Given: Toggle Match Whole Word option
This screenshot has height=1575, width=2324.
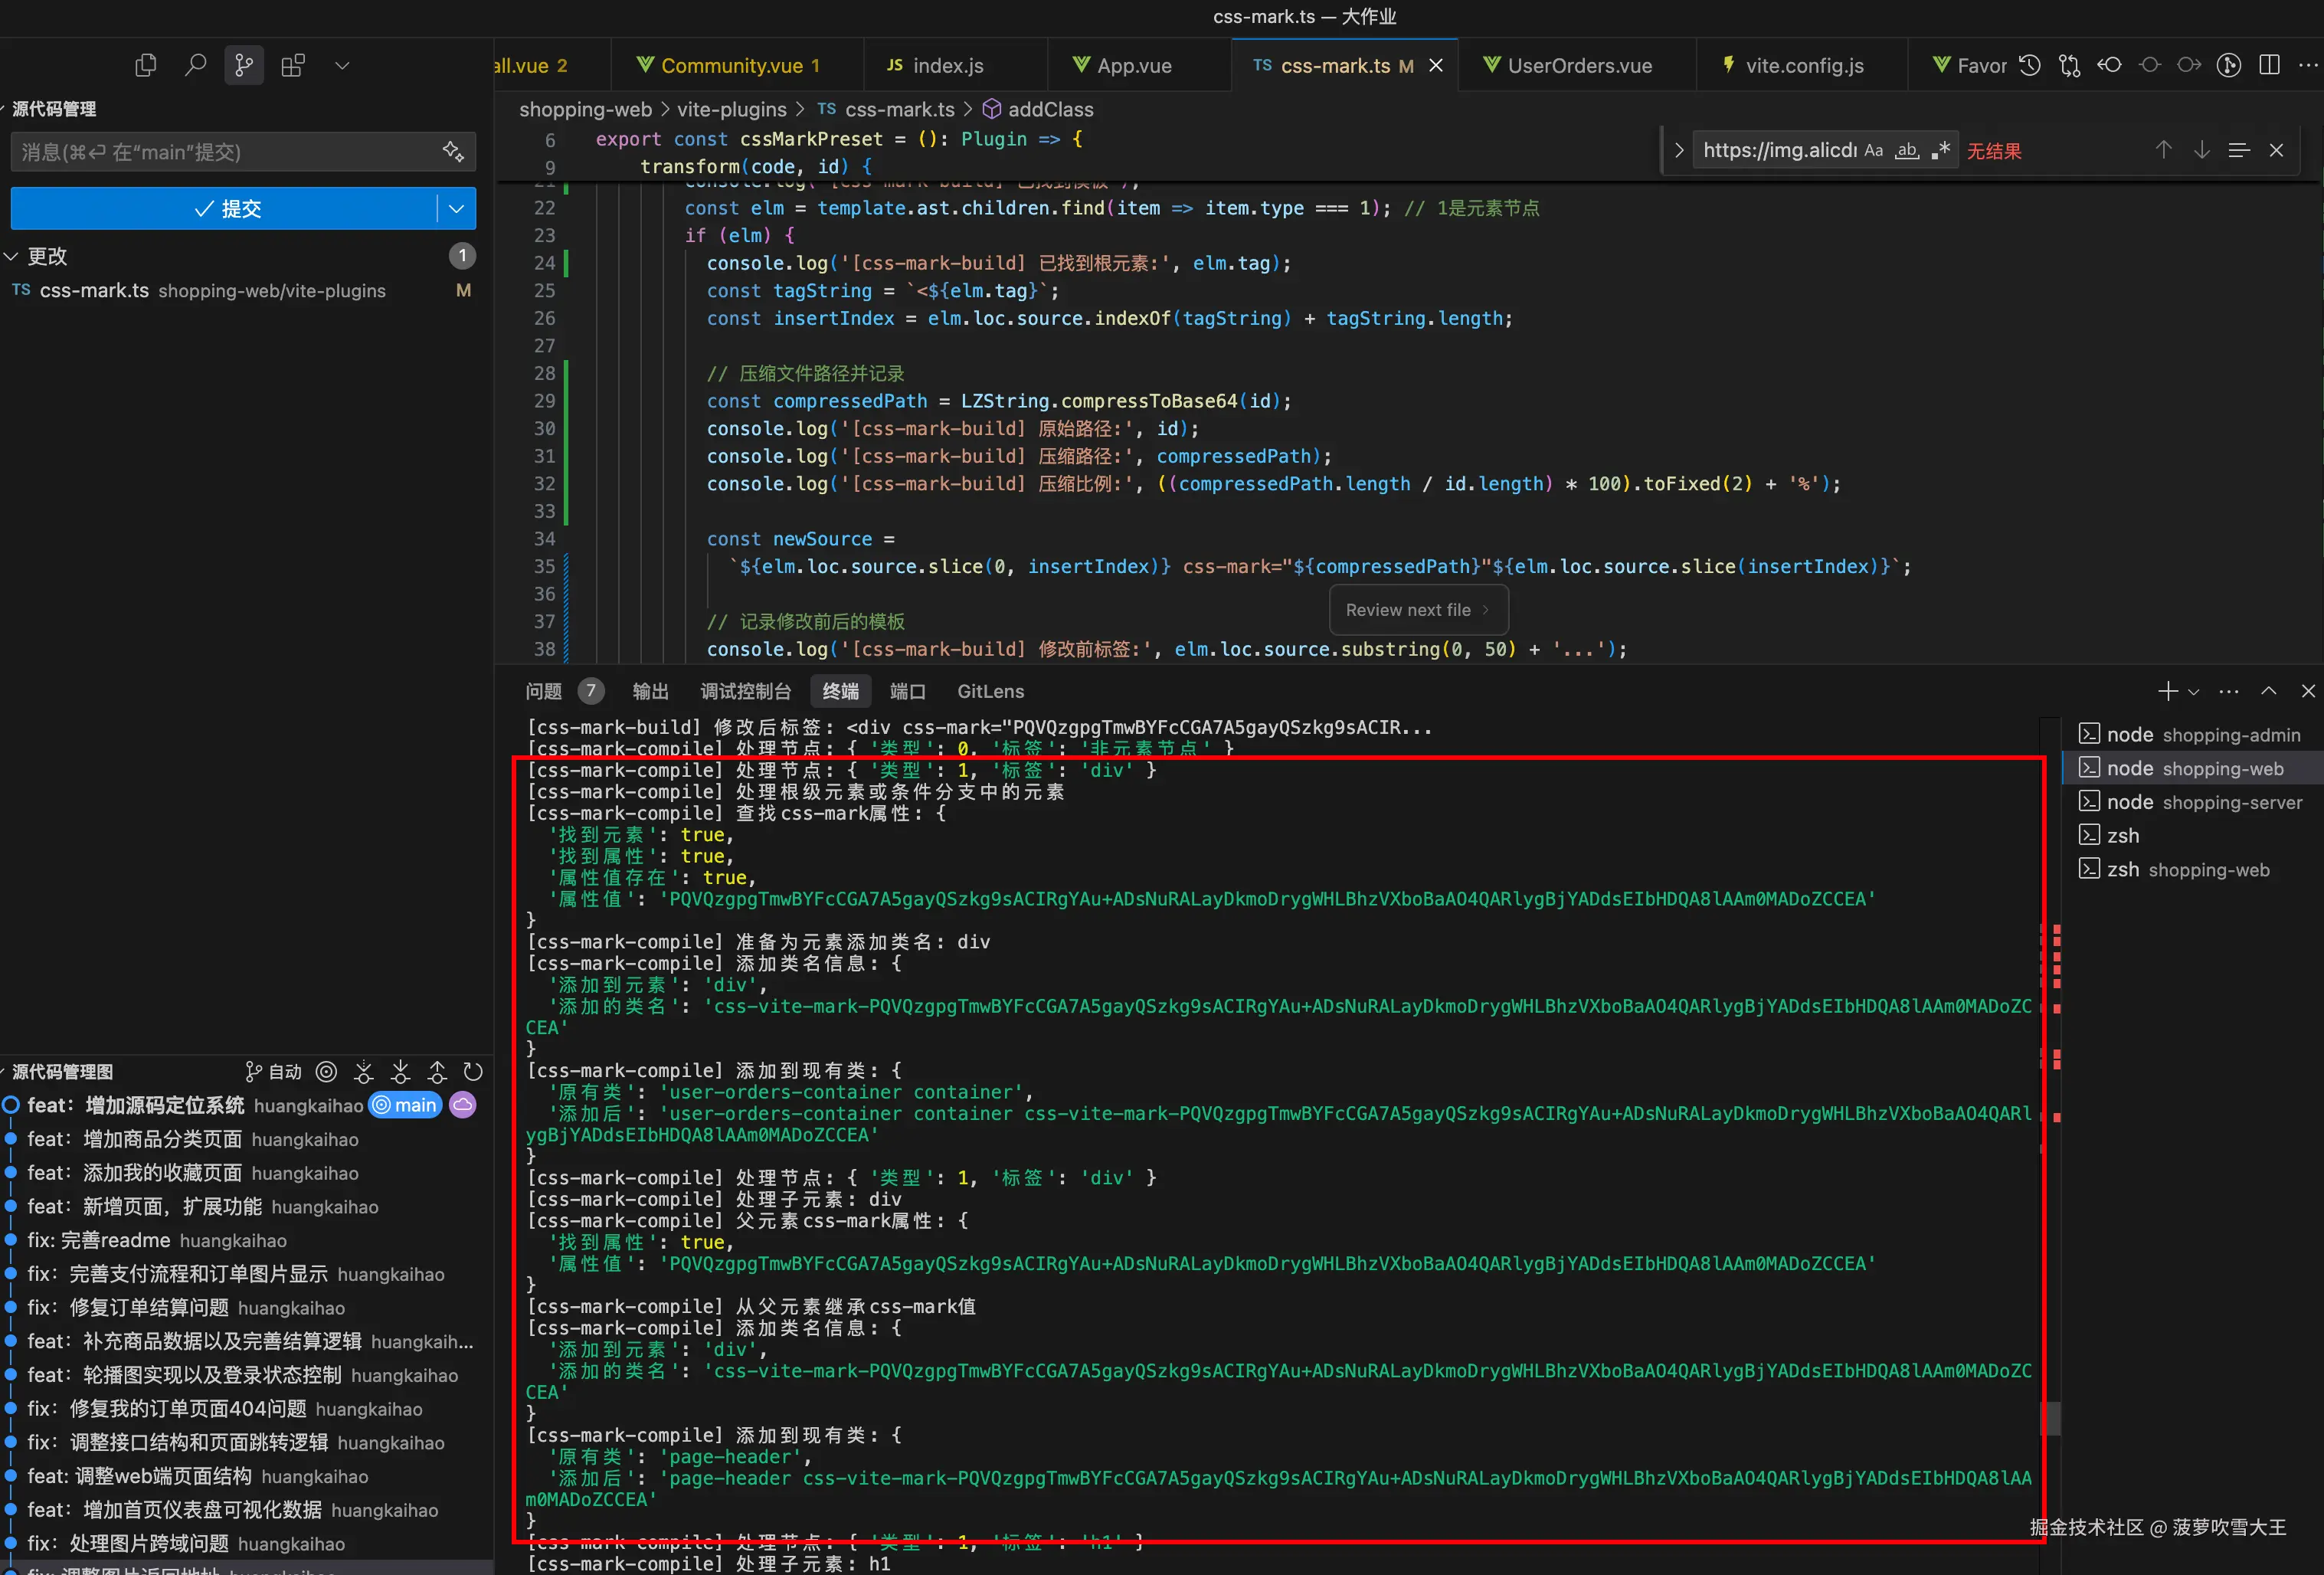Looking at the screenshot, I should [1907, 150].
